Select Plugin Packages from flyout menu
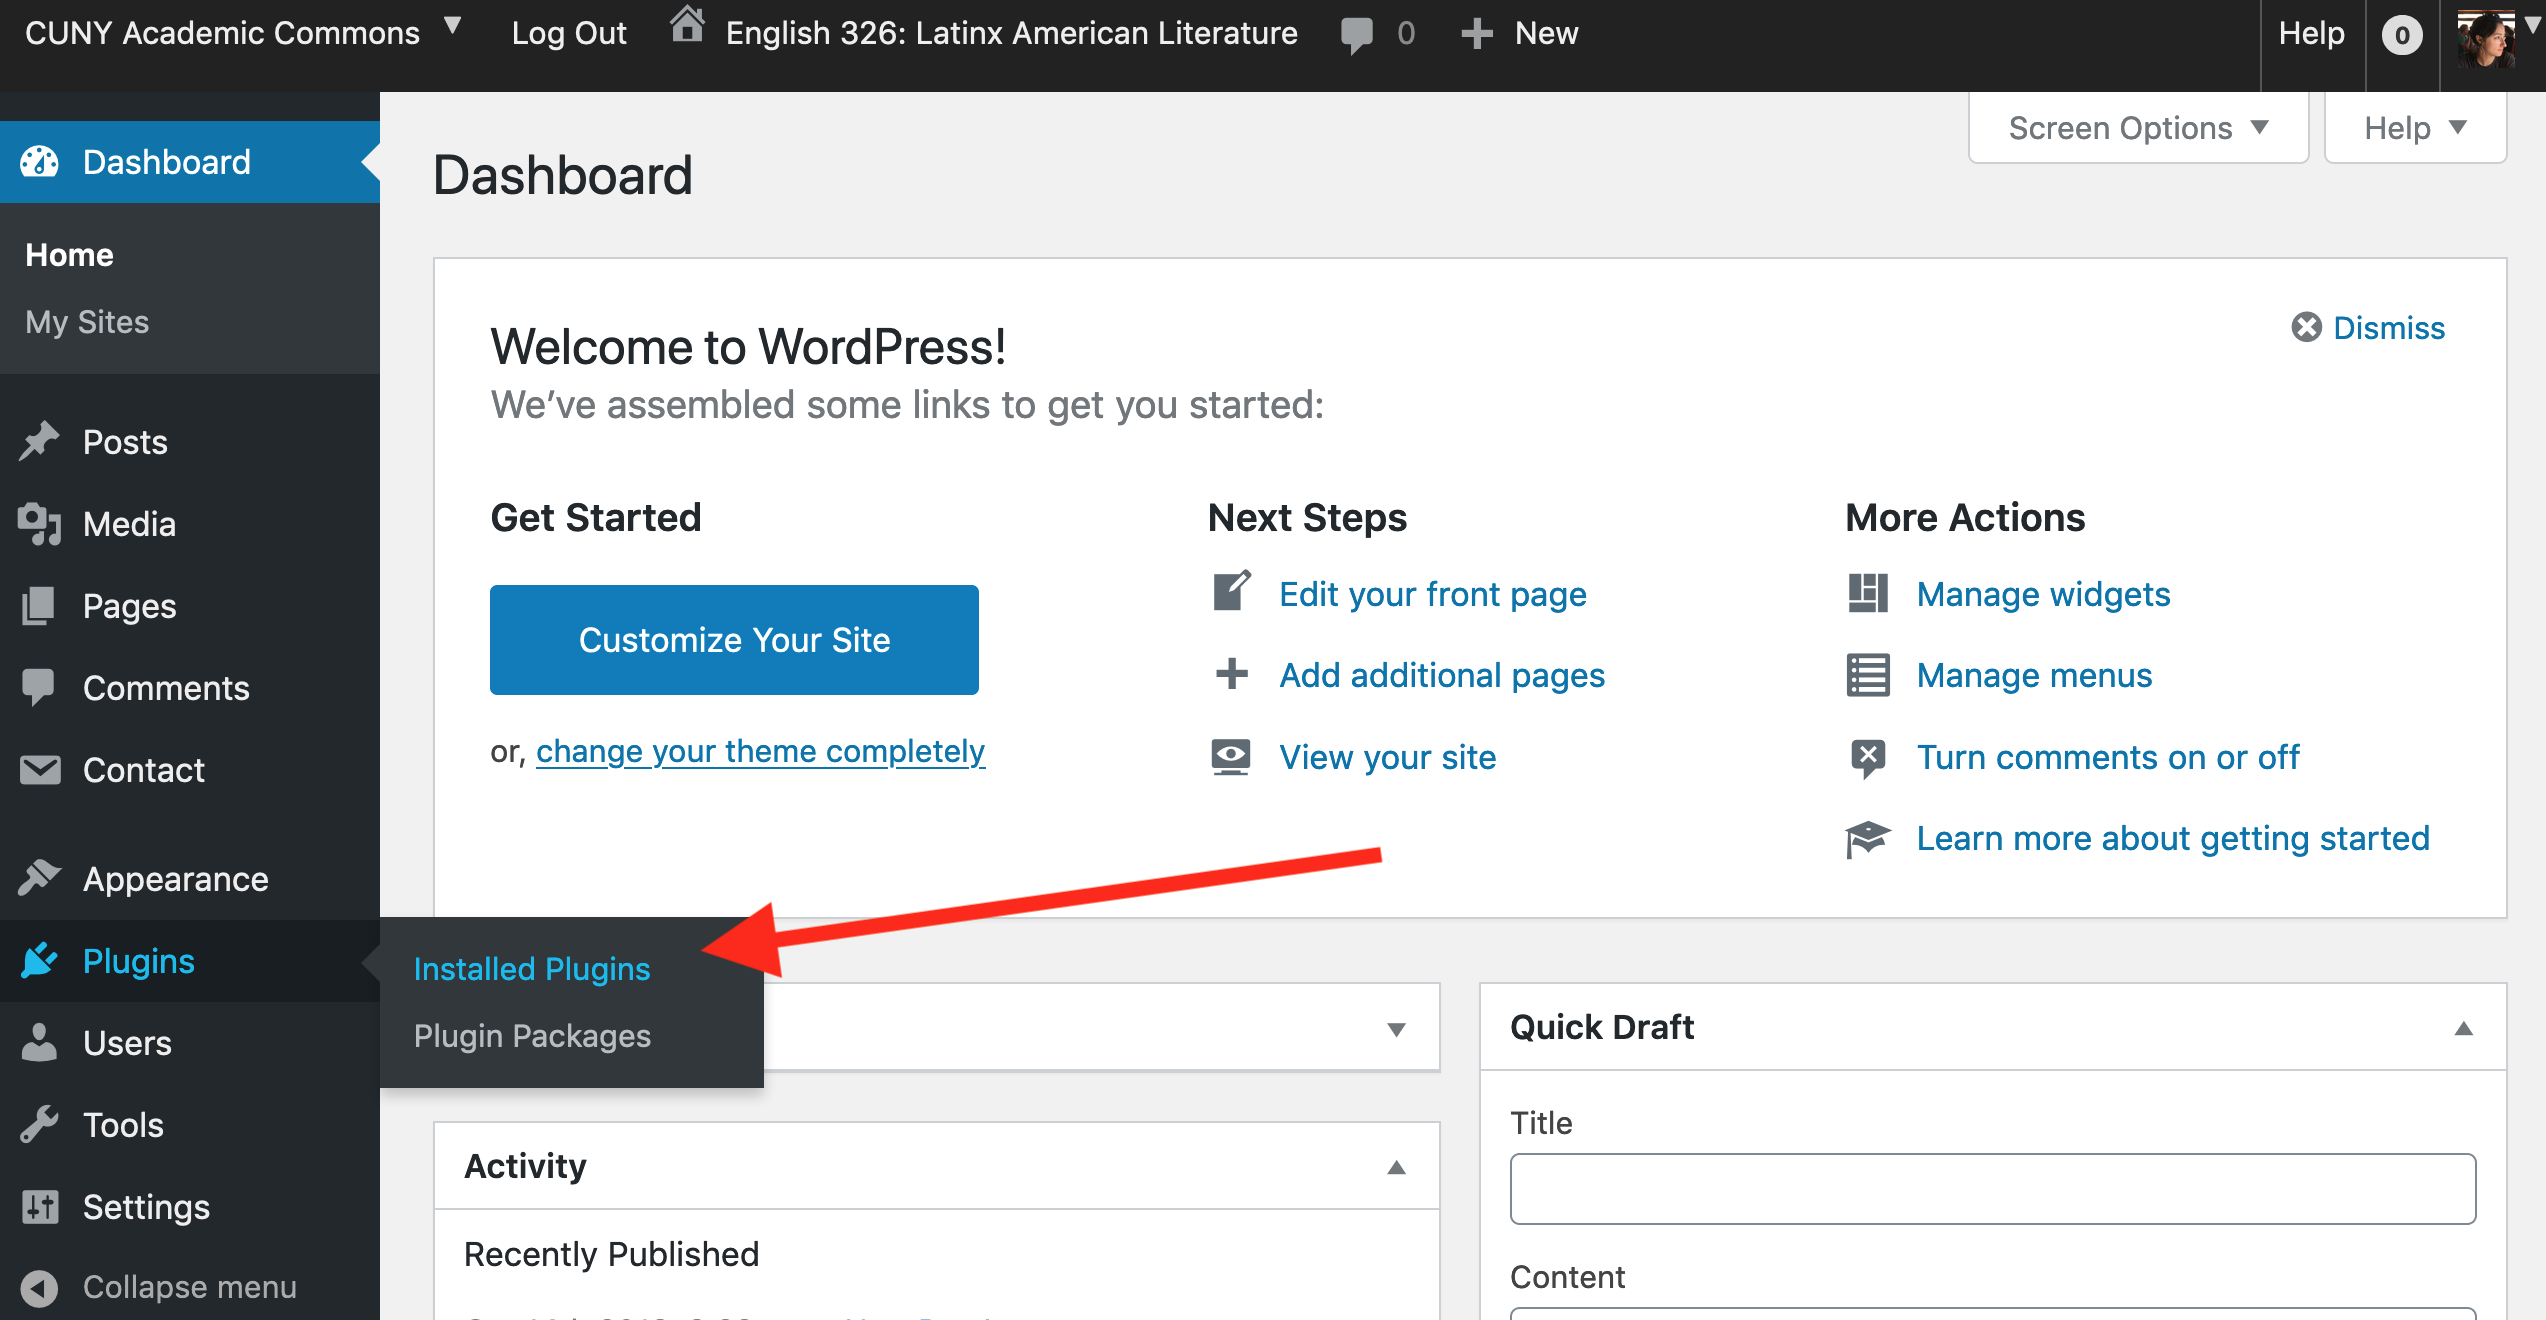This screenshot has width=2546, height=1320. pyautogui.click(x=532, y=1035)
